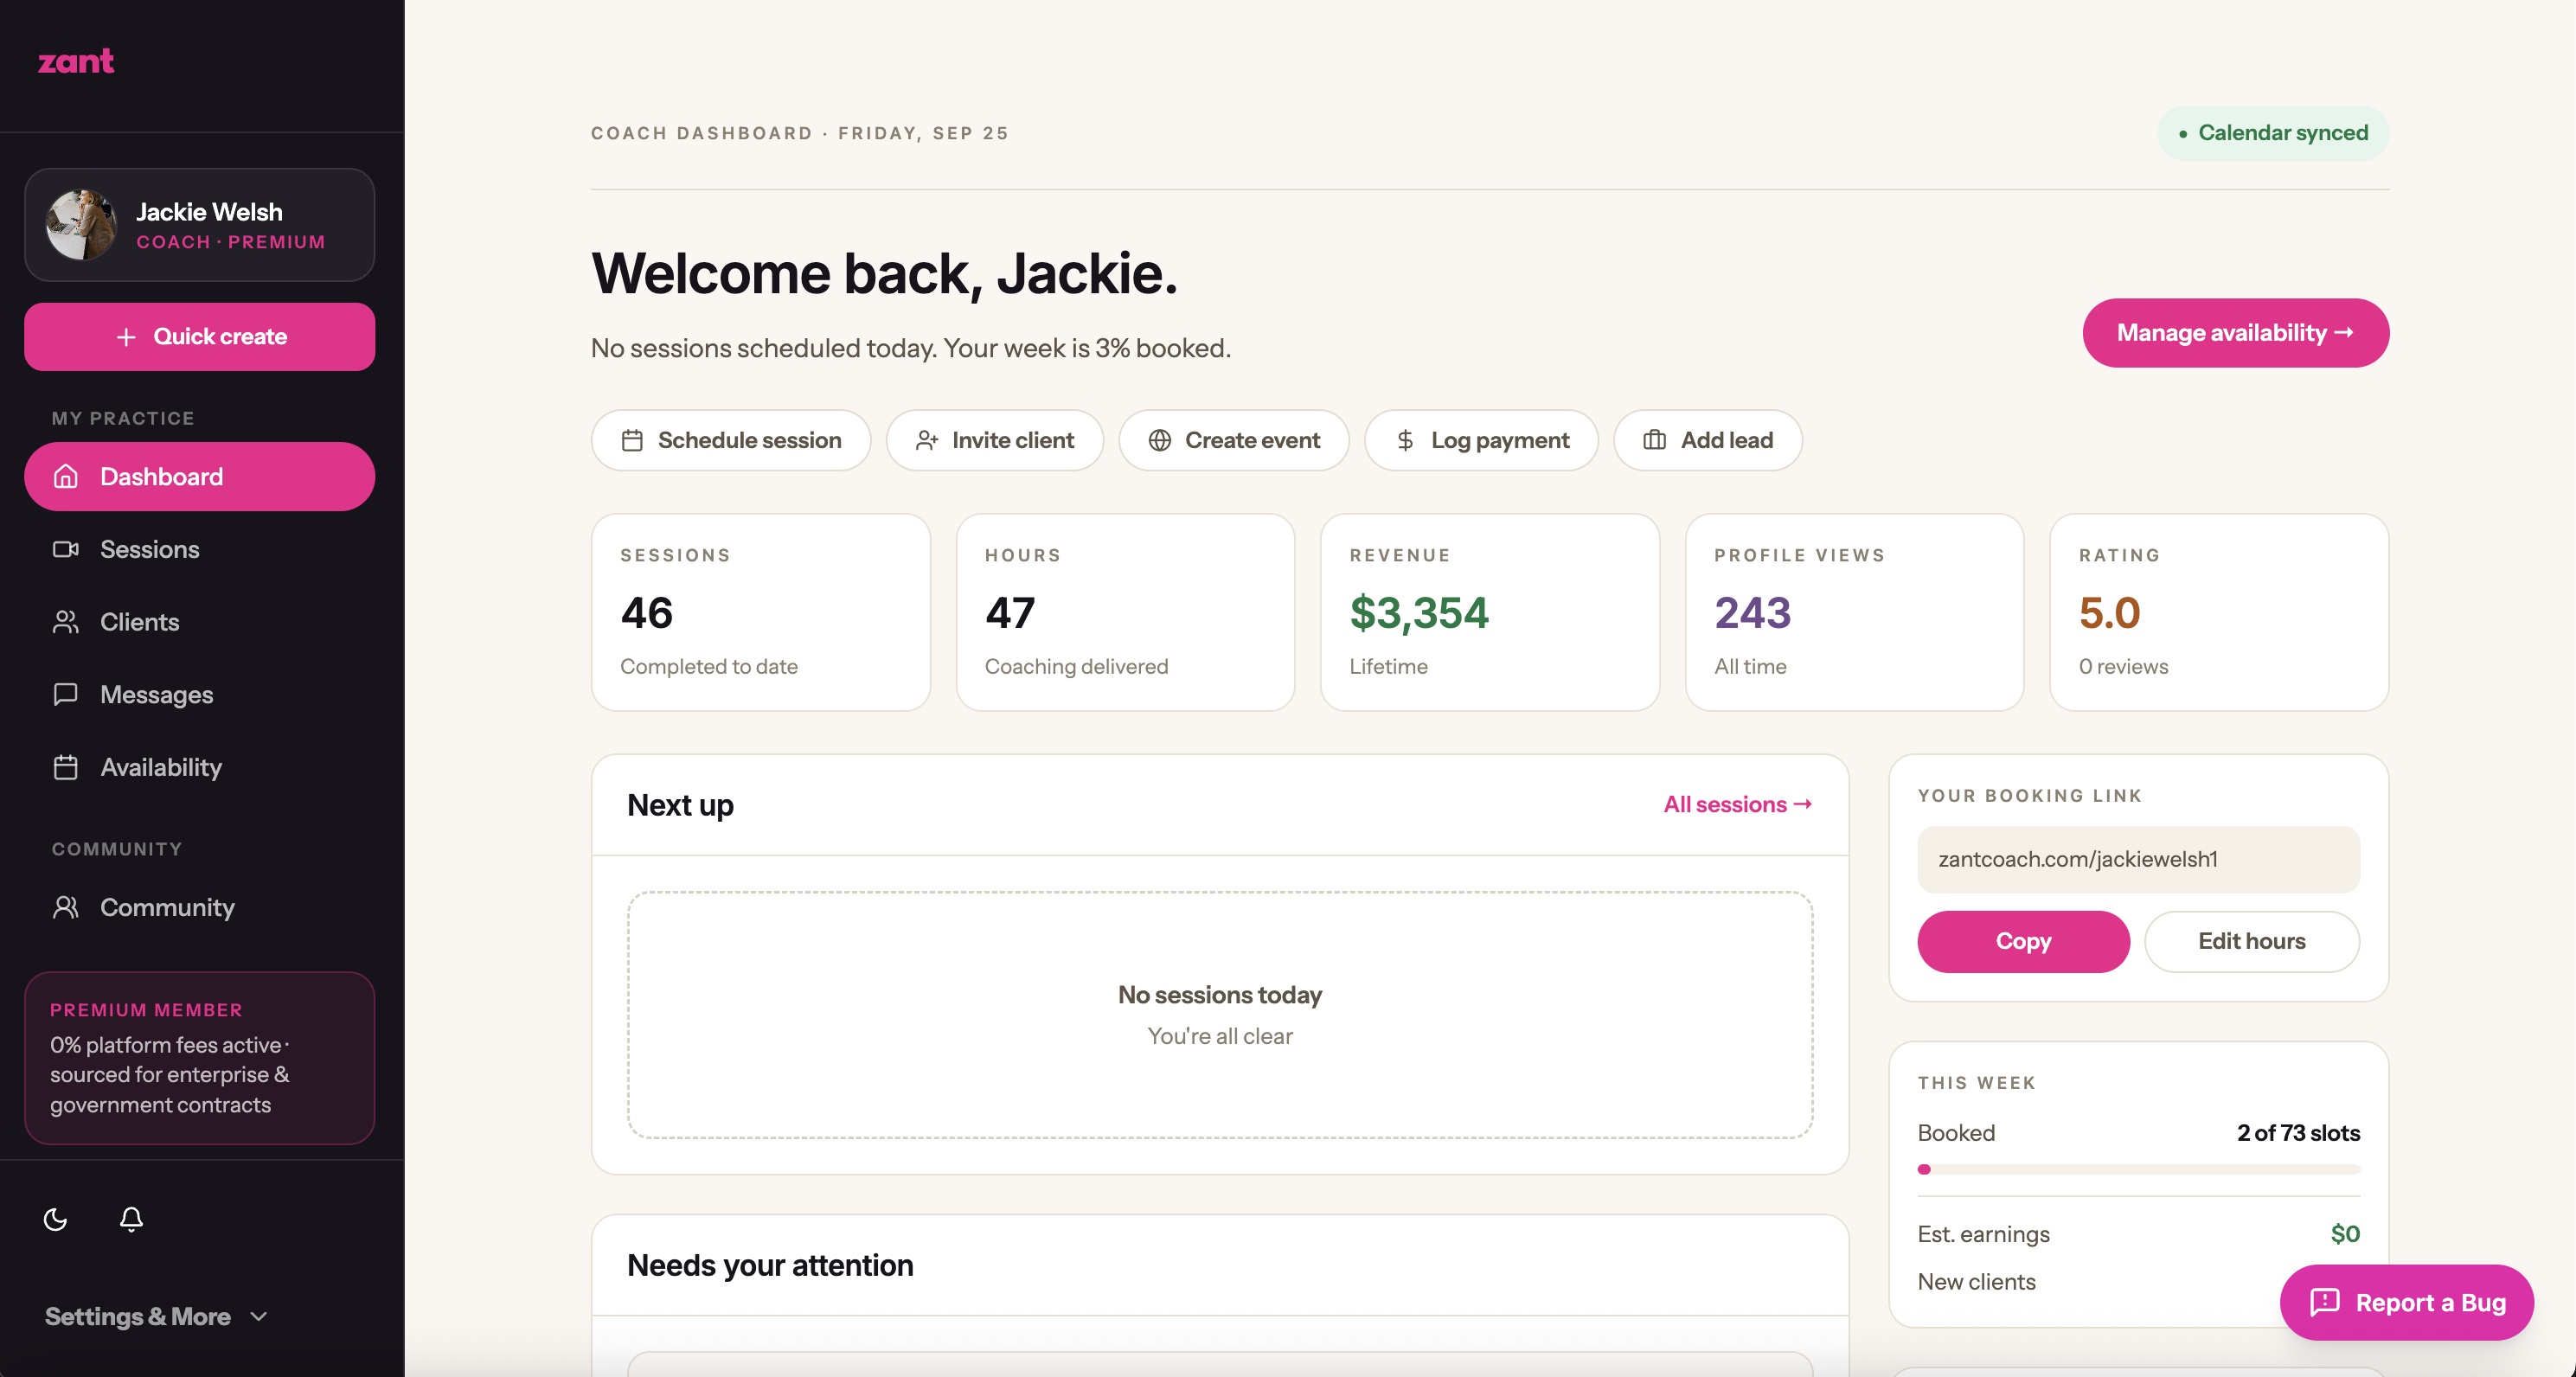Click the Quick create button
This screenshot has height=1377, width=2576.
click(200, 337)
